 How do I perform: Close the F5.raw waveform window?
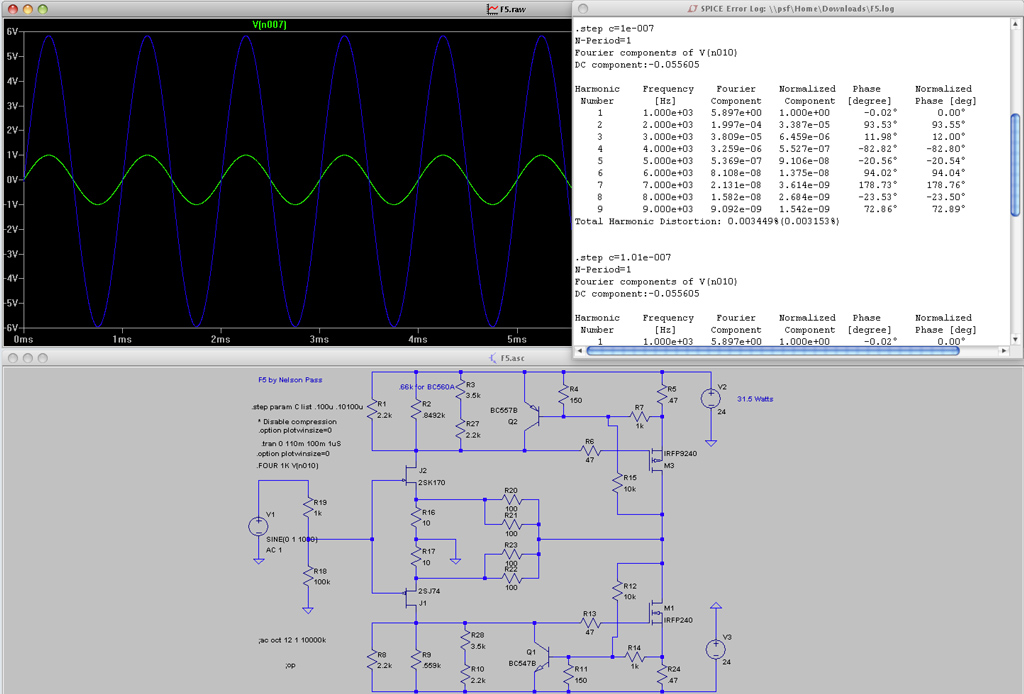click(x=12, y=9)
